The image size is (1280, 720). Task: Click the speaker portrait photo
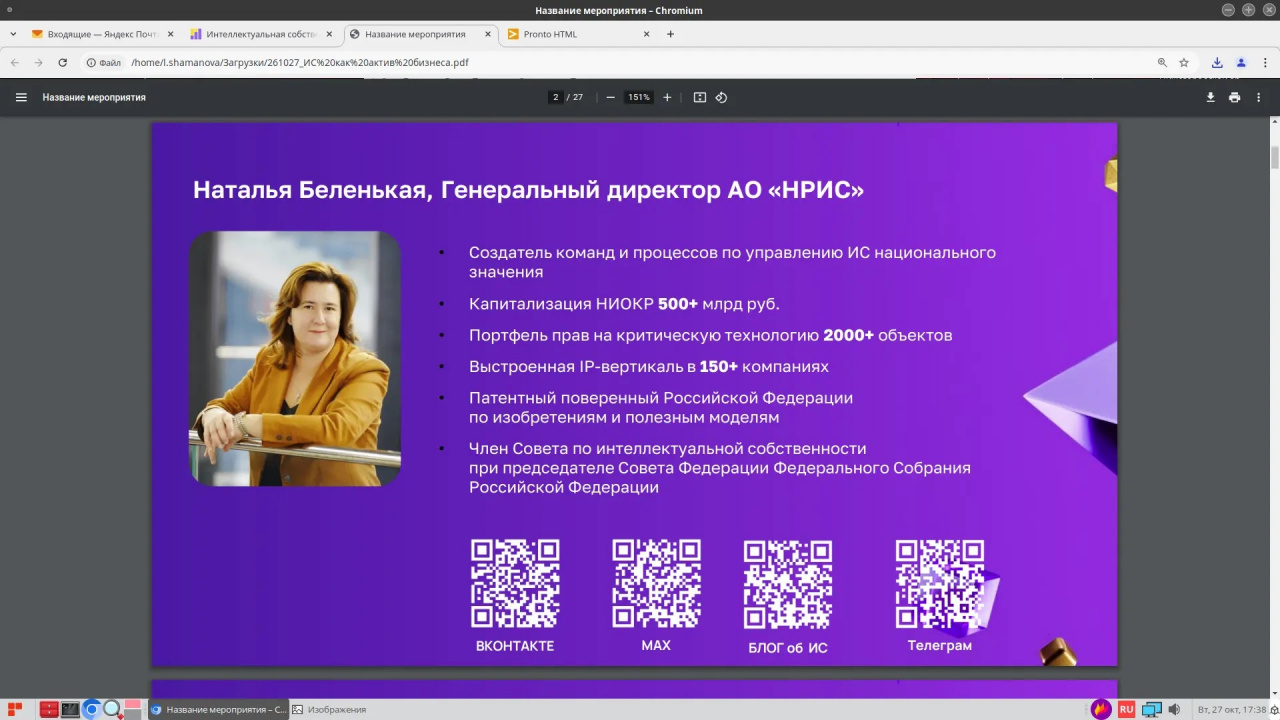295,359
